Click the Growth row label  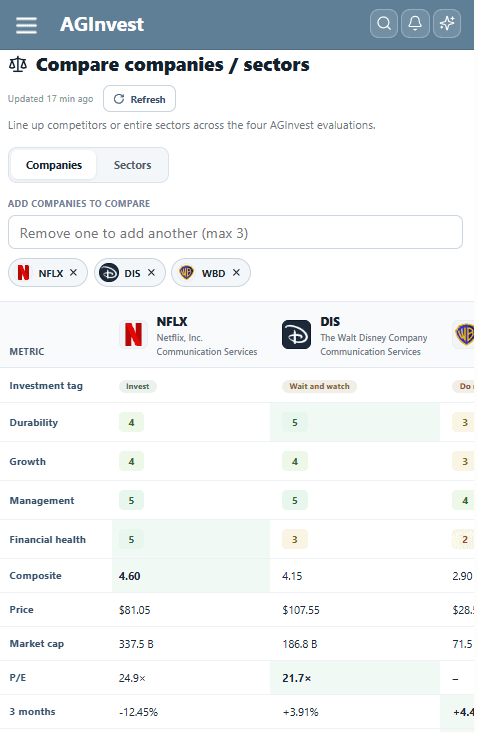tap(28, 462)
